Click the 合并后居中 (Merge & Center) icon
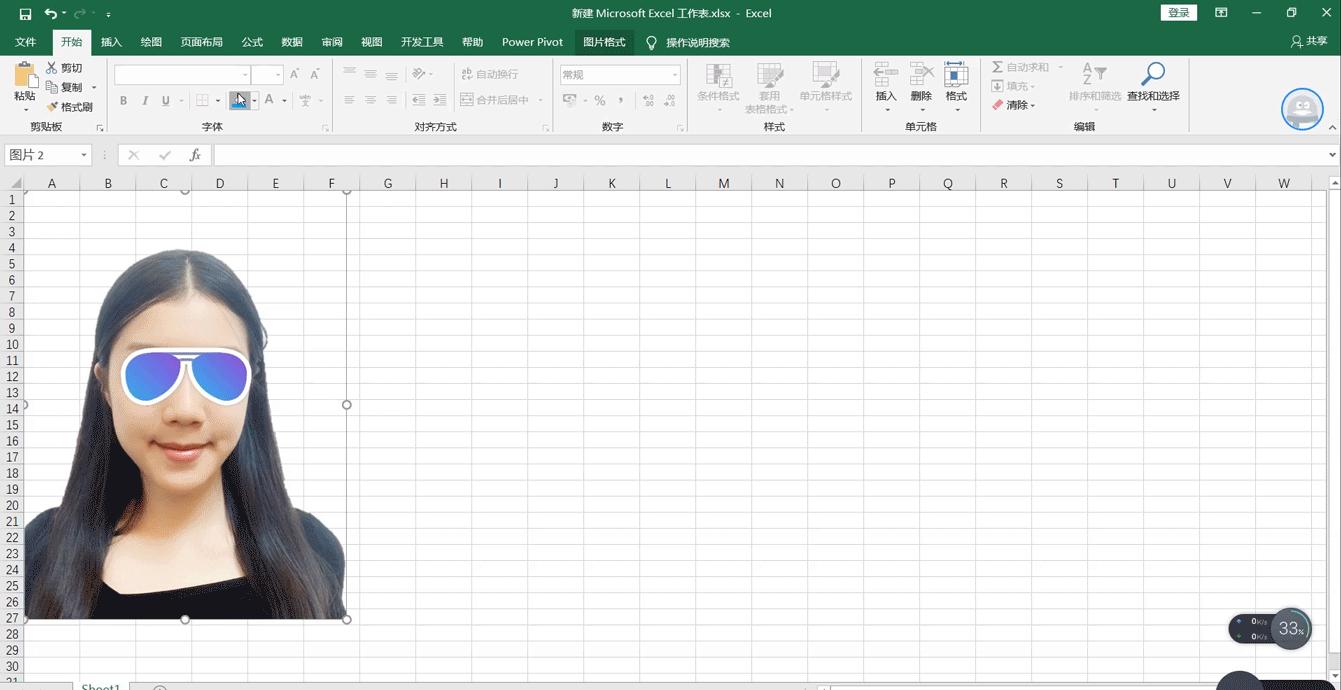Image resolution: width=1341 pixels, height=690 pixels. [495, 100]
